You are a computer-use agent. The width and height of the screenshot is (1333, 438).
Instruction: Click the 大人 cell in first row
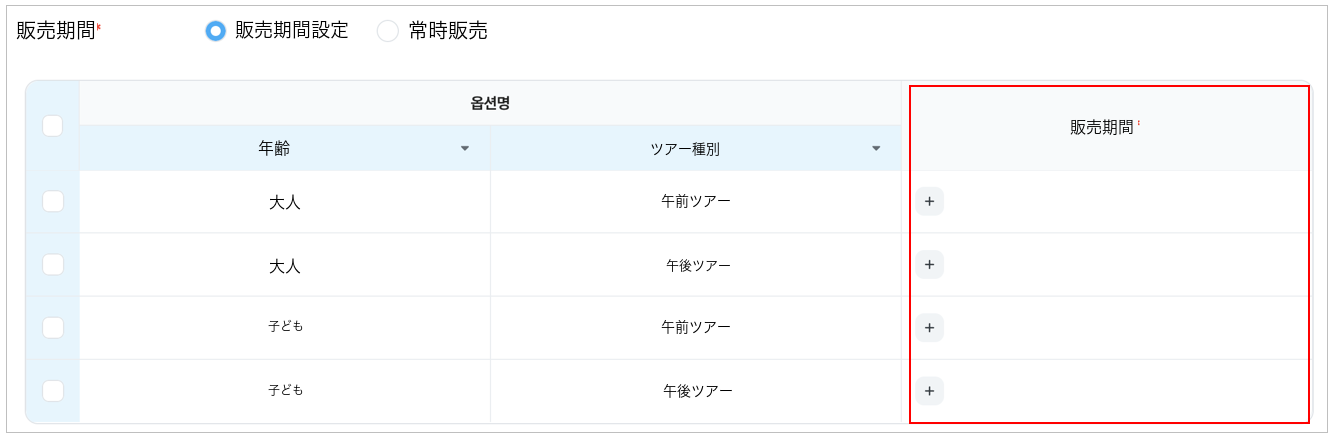pos(285,202)
